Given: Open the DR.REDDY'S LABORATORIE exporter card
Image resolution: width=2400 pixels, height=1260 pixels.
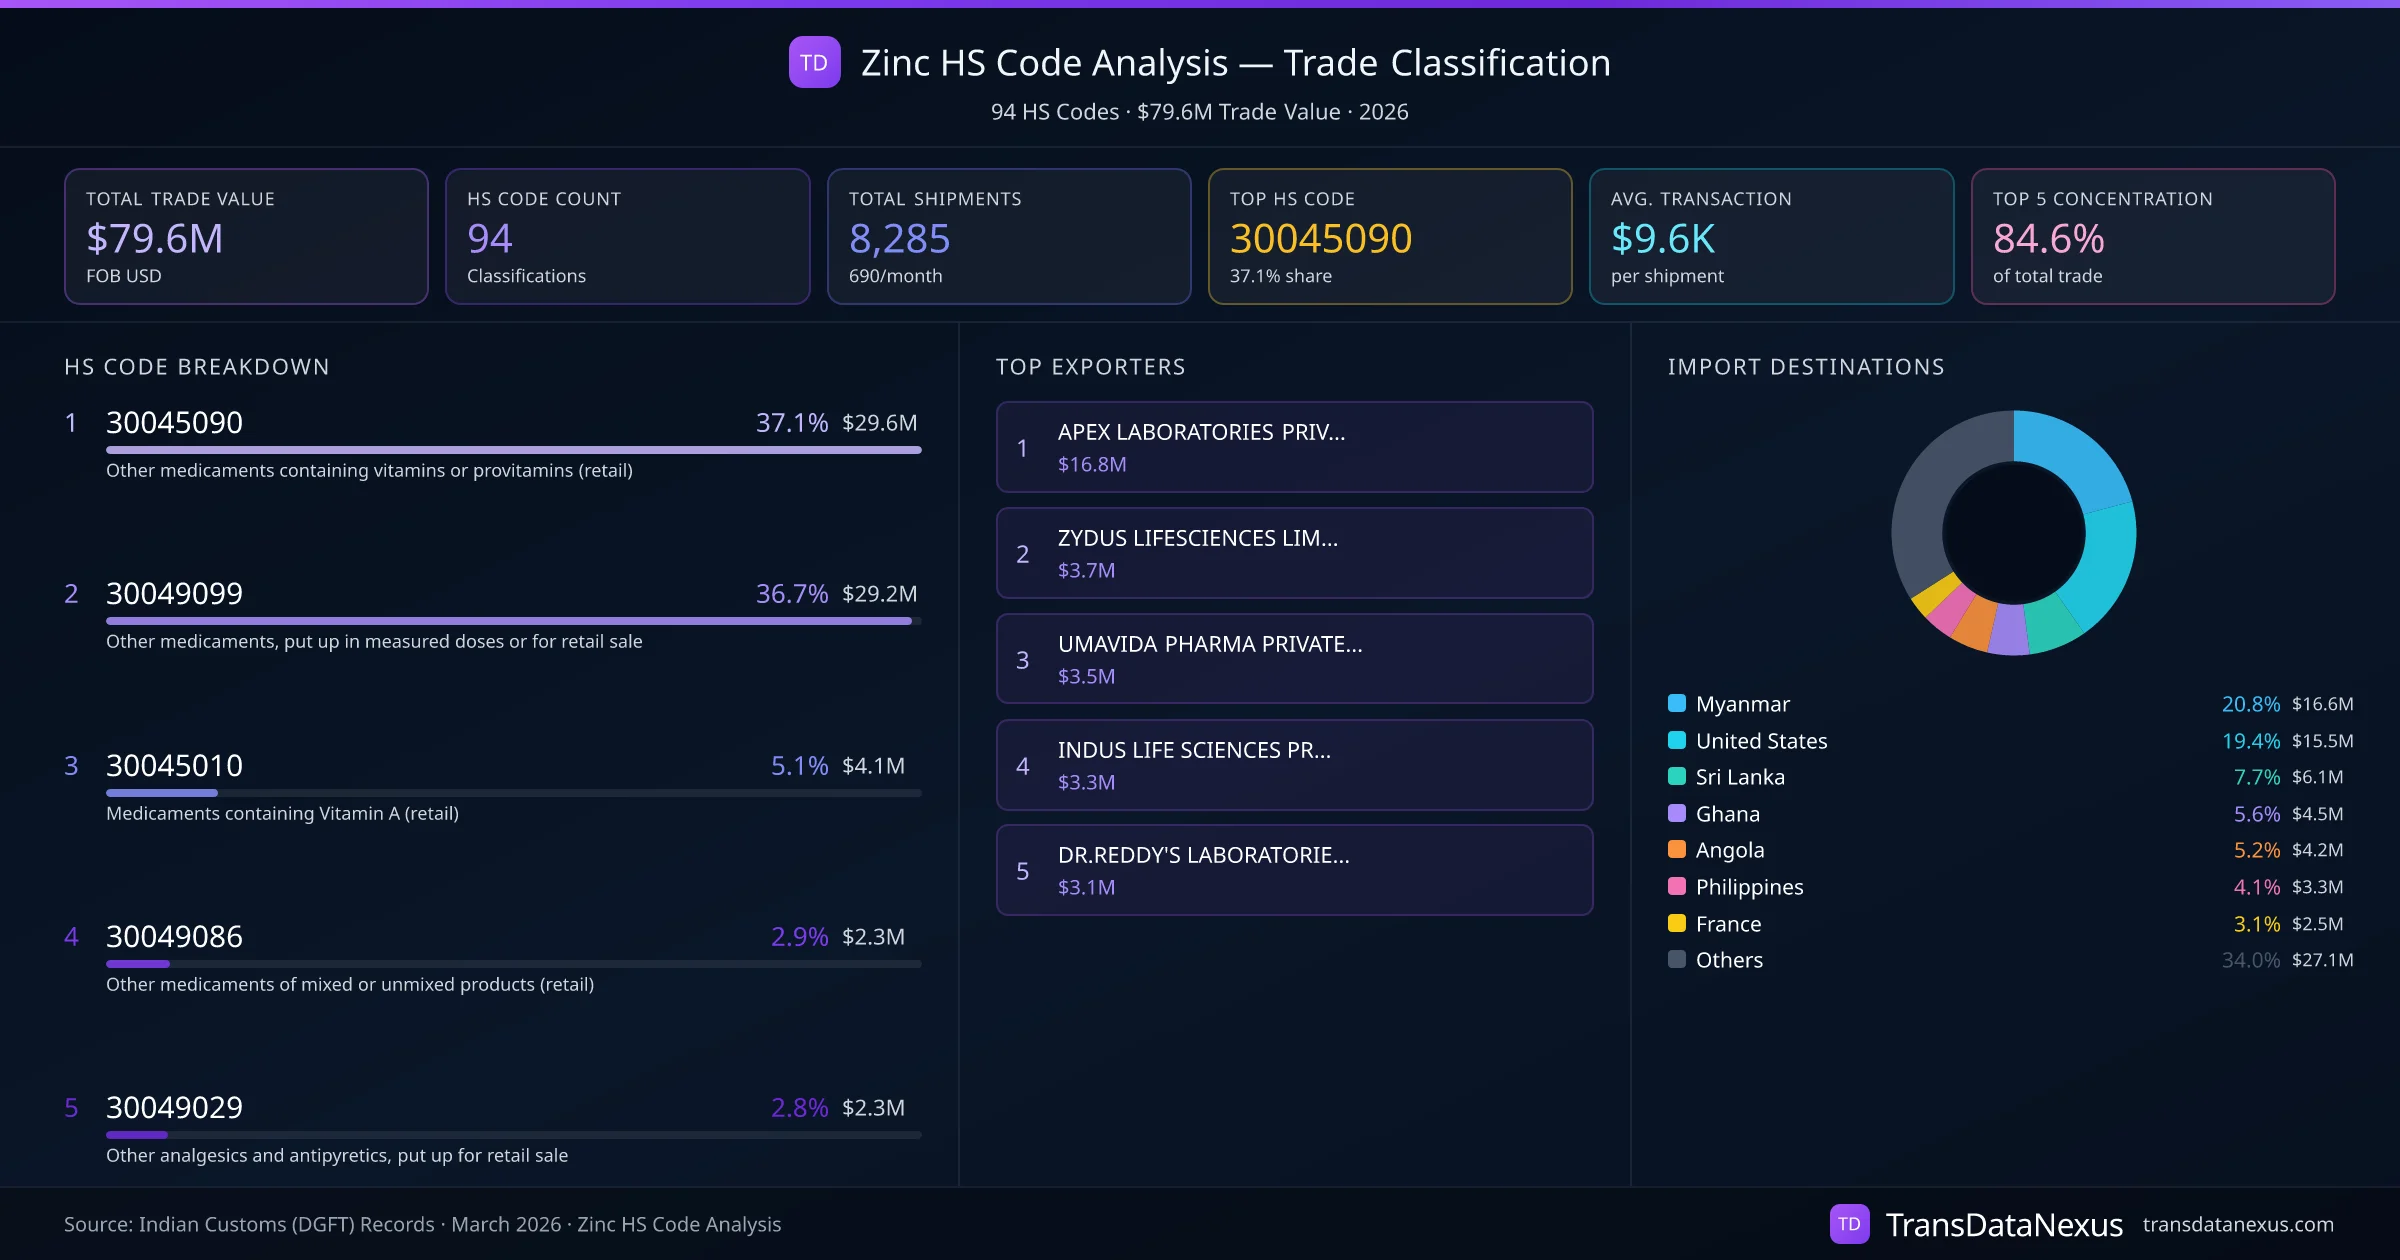Looking at the screenshot, I should coord(1294,870).
